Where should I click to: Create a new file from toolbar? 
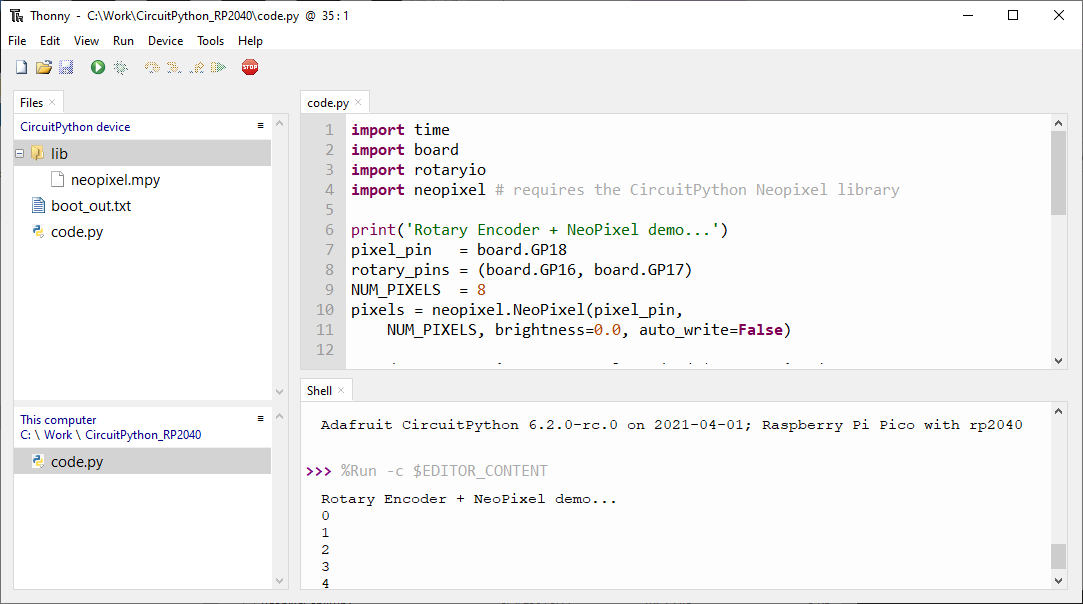pyautogui.click(x=21, y=67)
